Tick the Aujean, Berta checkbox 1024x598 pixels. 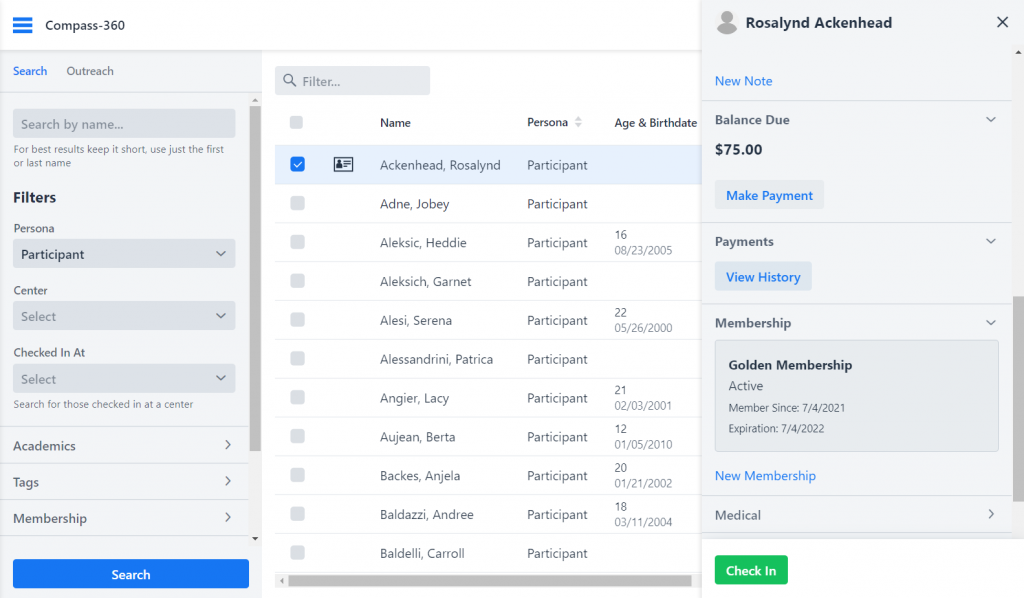point(297,436)
